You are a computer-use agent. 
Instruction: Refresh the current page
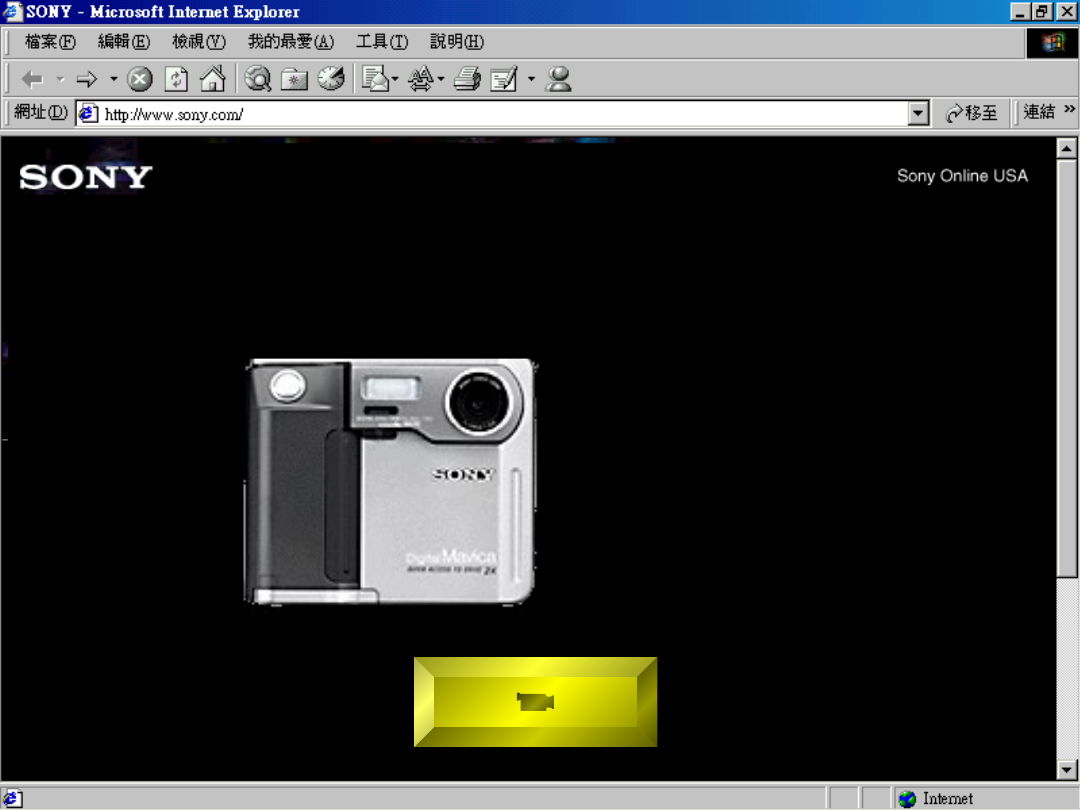(176, 79)
